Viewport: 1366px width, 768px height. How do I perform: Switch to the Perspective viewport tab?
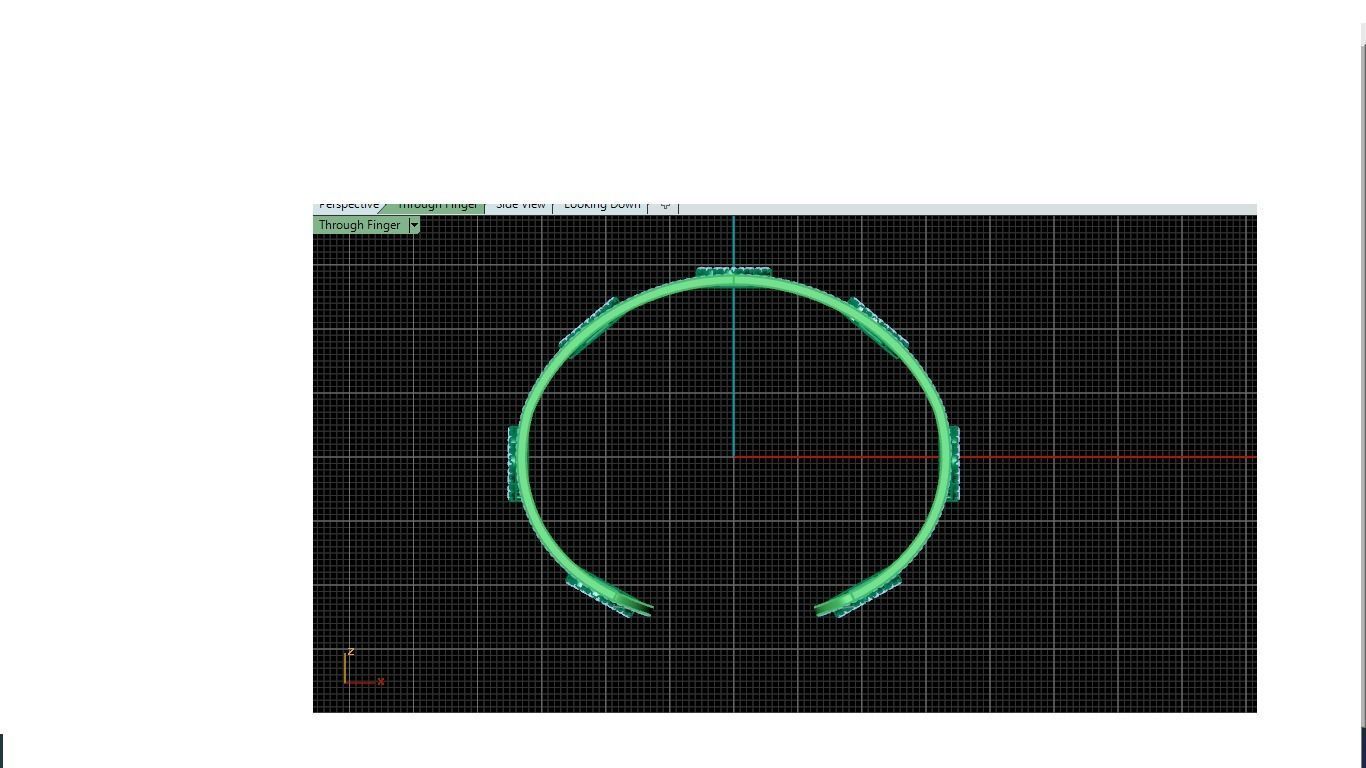click(349, 206)
